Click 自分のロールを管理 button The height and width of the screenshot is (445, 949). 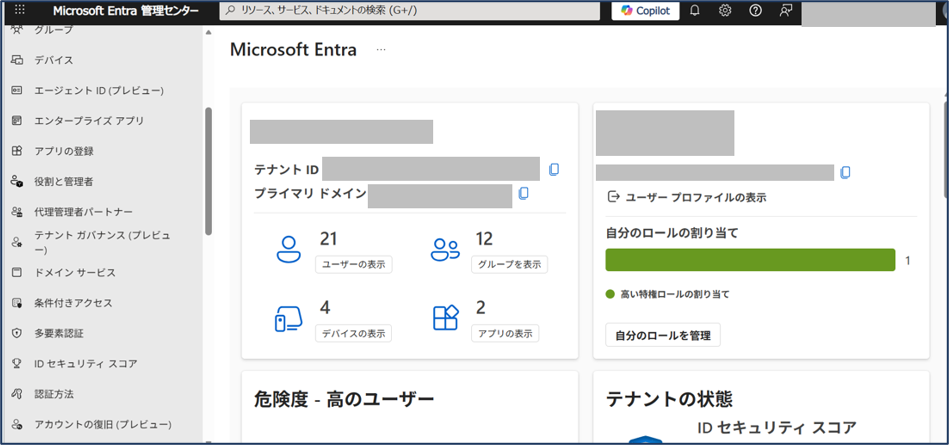pyautogui.click(x=663, y=335)
